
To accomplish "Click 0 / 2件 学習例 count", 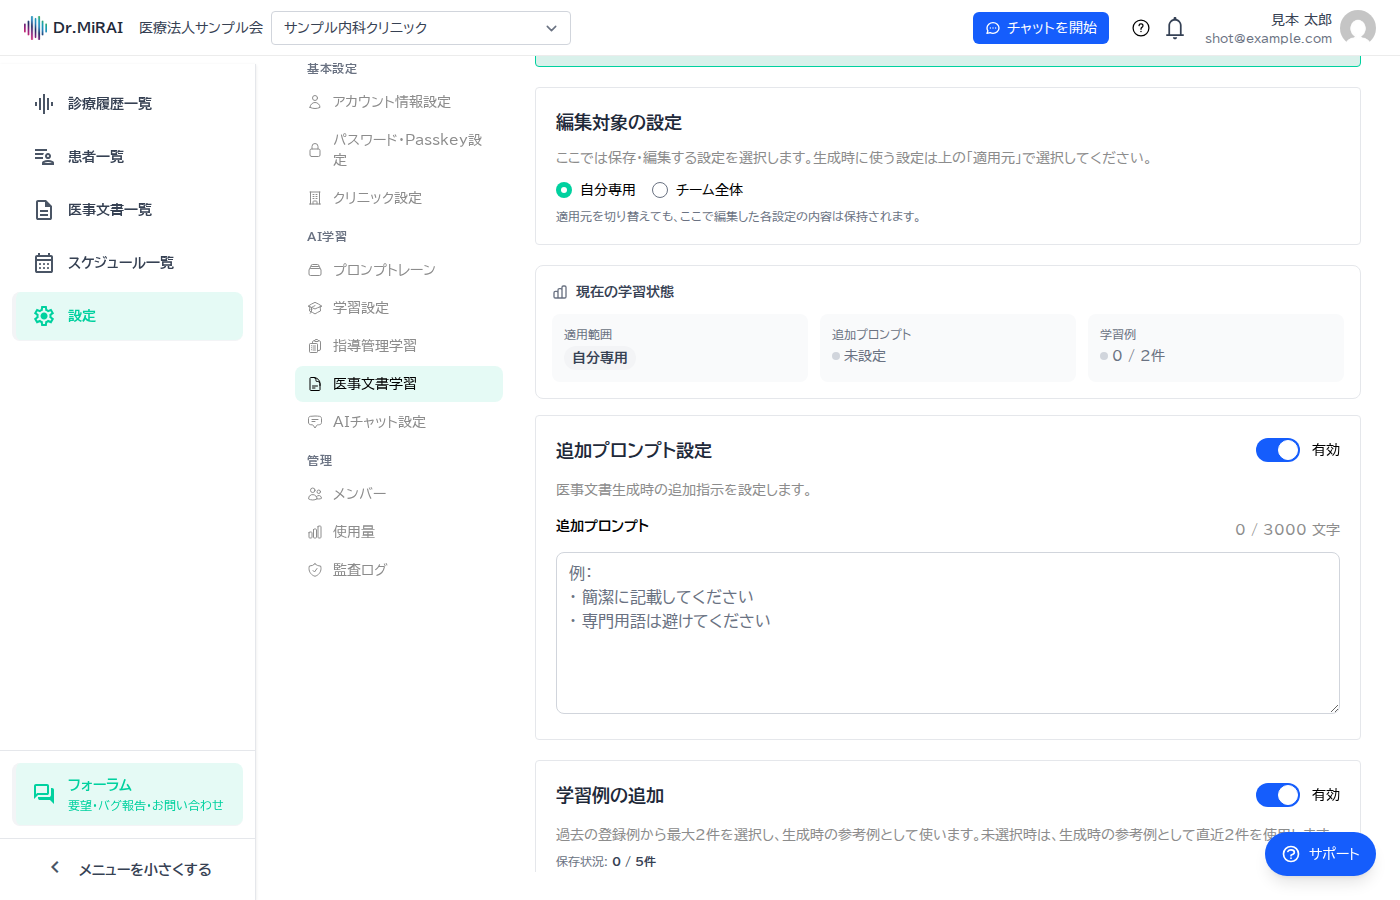I will [x=1138, y=356].
